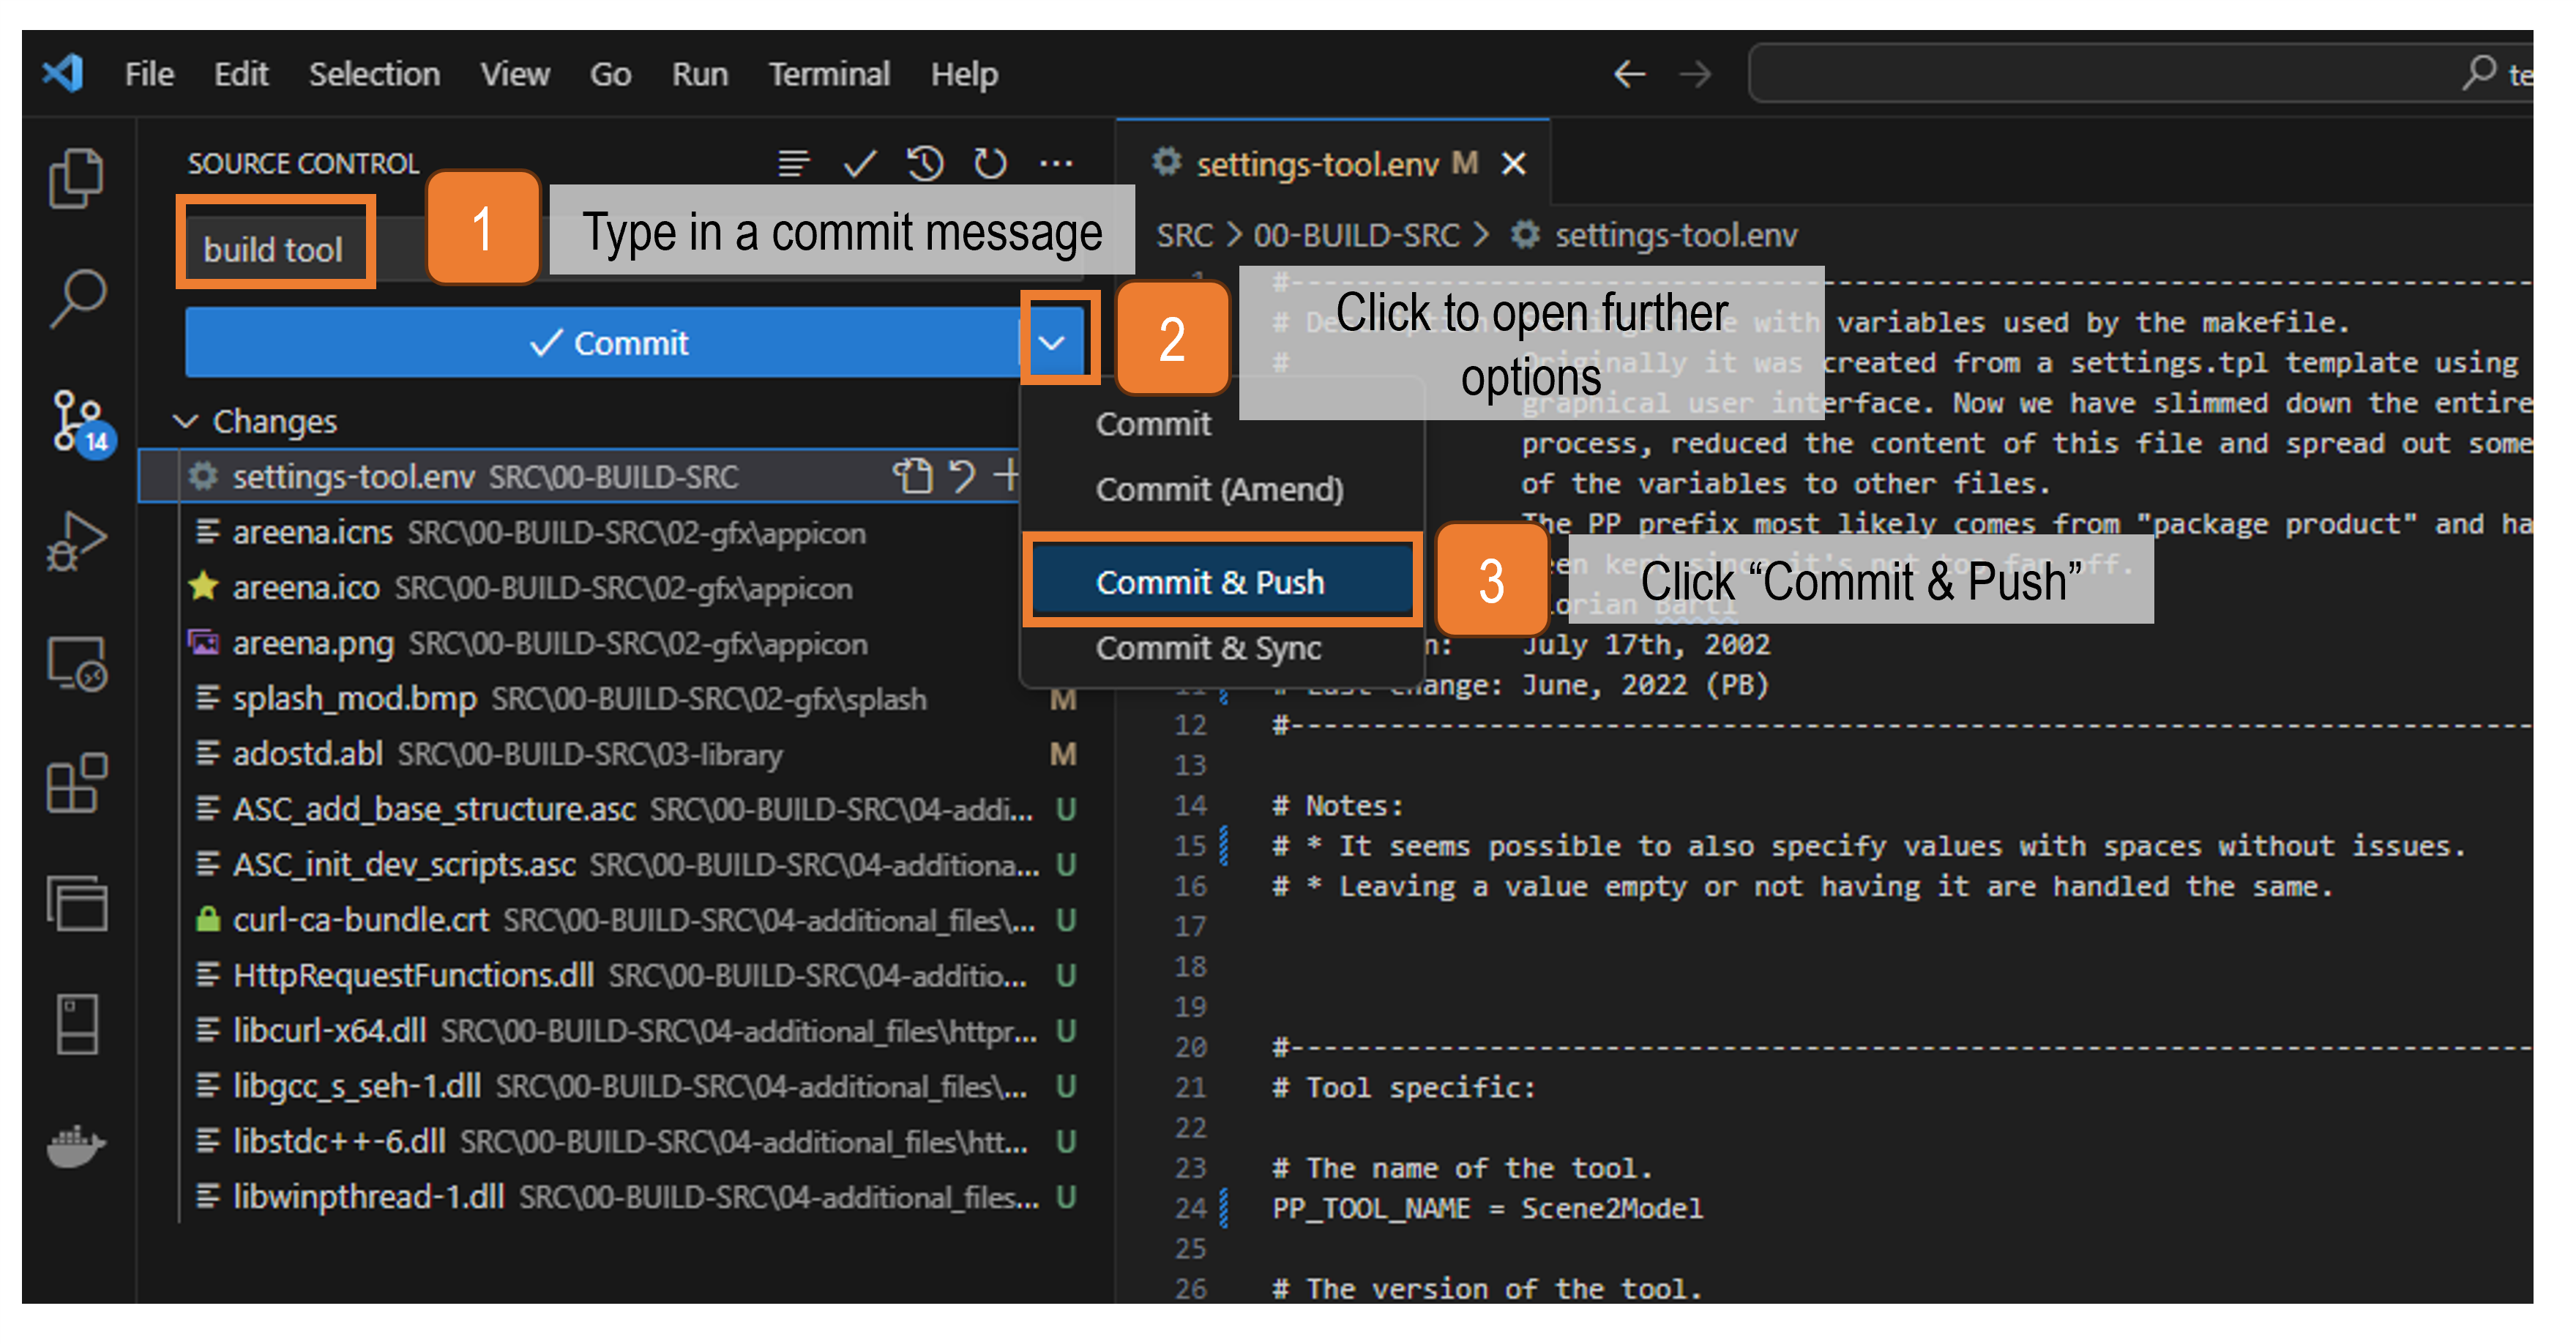Open the Docker view icon

pyautogui.click(x=76, y=1145)
